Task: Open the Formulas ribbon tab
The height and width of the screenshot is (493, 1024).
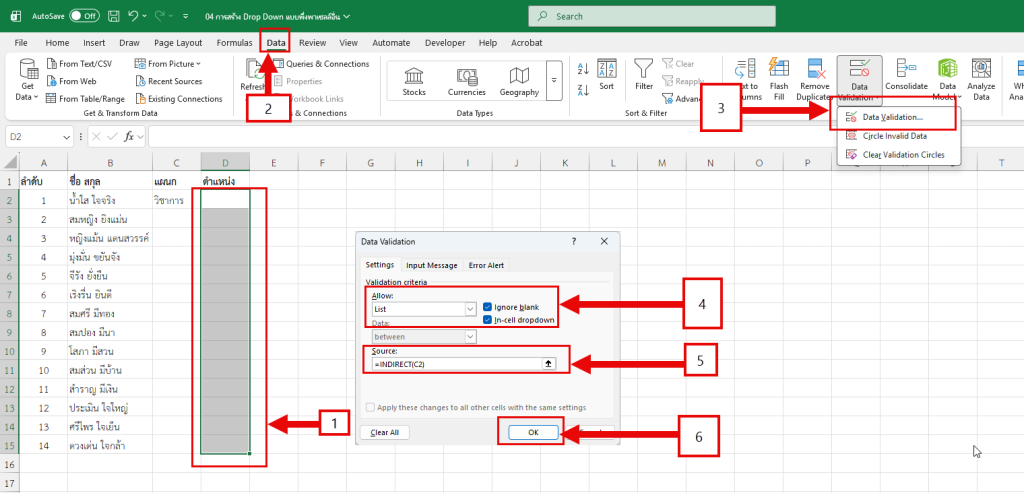Action: coord(234,43)
